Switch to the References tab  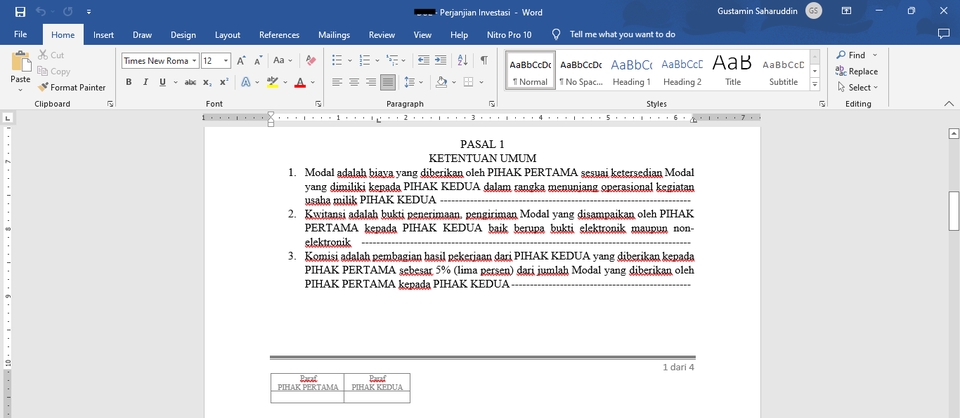[x=279, y=35]
